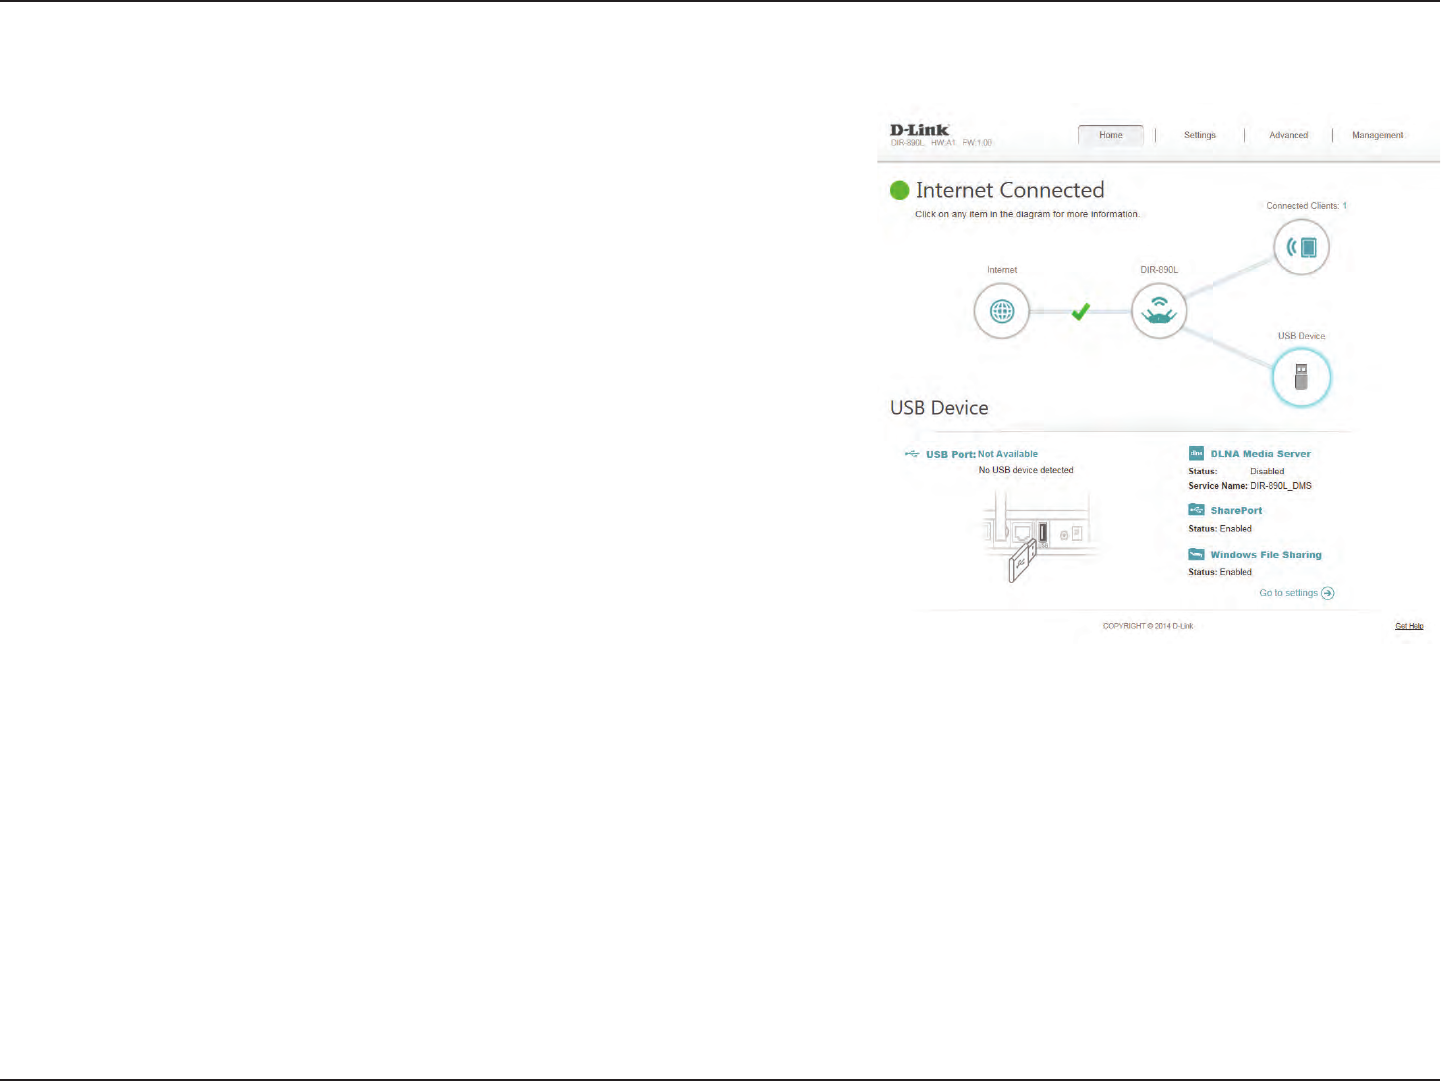Screen dimensions: 1441x1081
Task: Click the 'Internet' label above the globe
Action: point(1002,270)
